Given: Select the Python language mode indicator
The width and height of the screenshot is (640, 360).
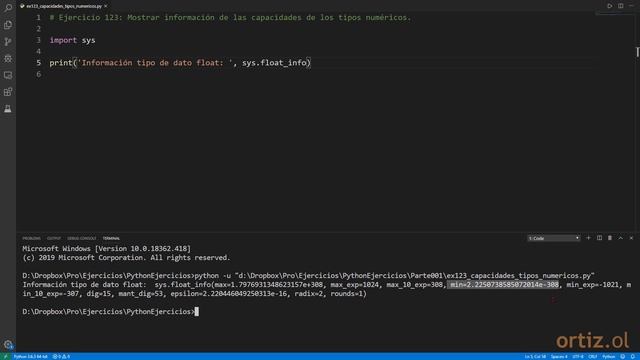Looking at the screenshot, I should (x=609, y=357).
